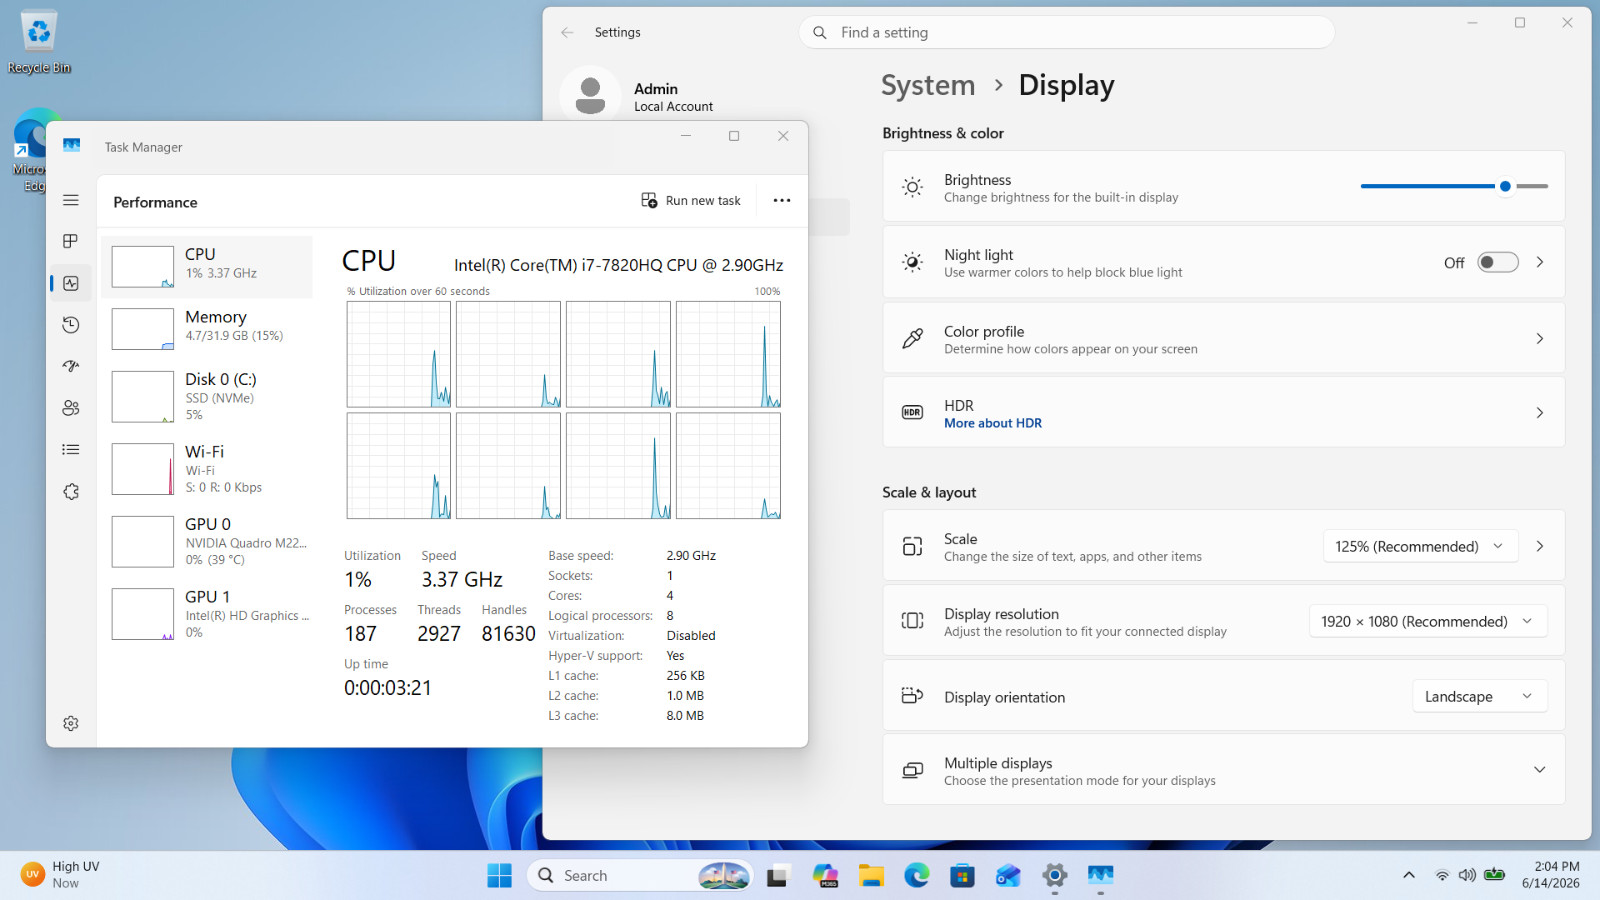This screenshot has width=1600, height=900.
Task: Select GPU 1 Intel HD Graphics entry
Action: 207,614
